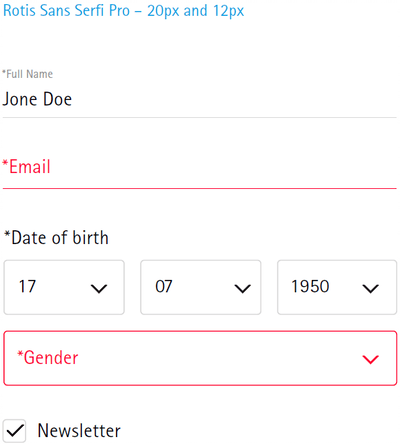Image resolution: width=400 pixels, height=444 pixels.
Task: Open the year dropdown showing 1950
Action: click(337, 287)
